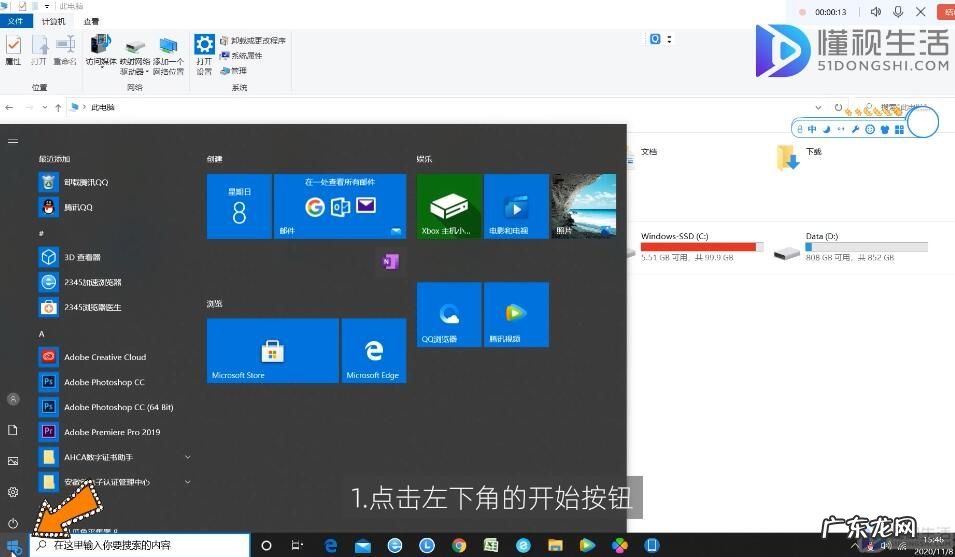Switch to the 文件 ribbon tab
Viewport: 955px width, 557px height.
(x=15, y=21)
